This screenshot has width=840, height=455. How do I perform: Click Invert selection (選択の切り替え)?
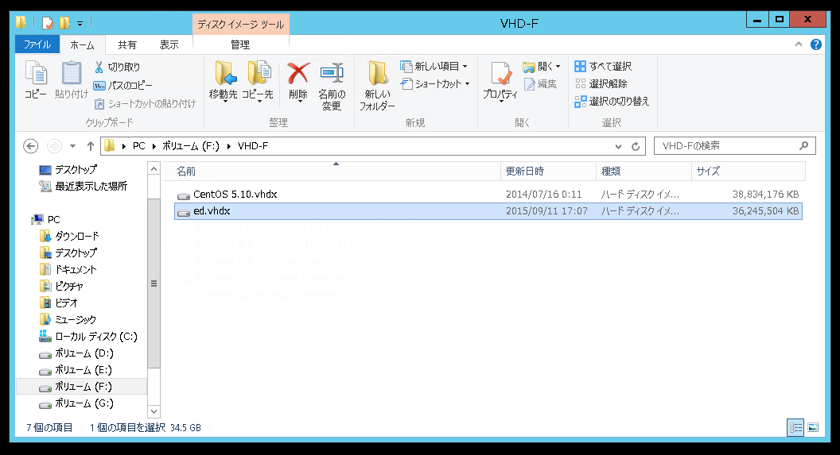tap(612, 101)
